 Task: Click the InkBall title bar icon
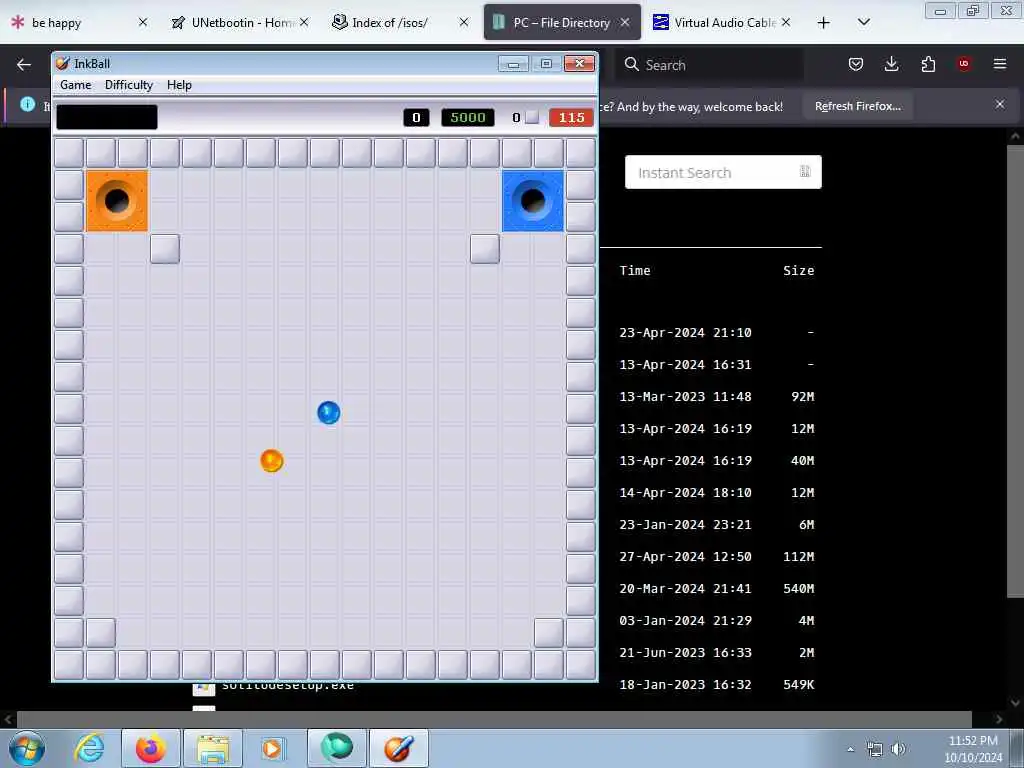63,63
